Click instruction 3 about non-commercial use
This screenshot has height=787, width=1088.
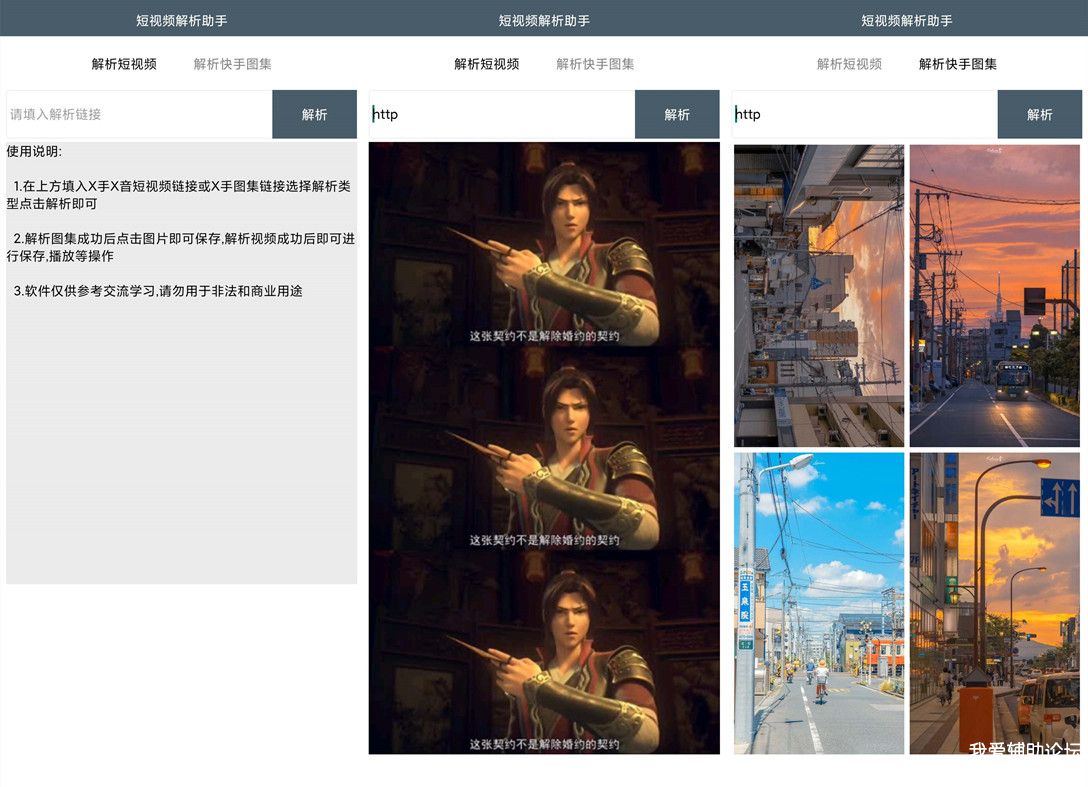[158, 291]
